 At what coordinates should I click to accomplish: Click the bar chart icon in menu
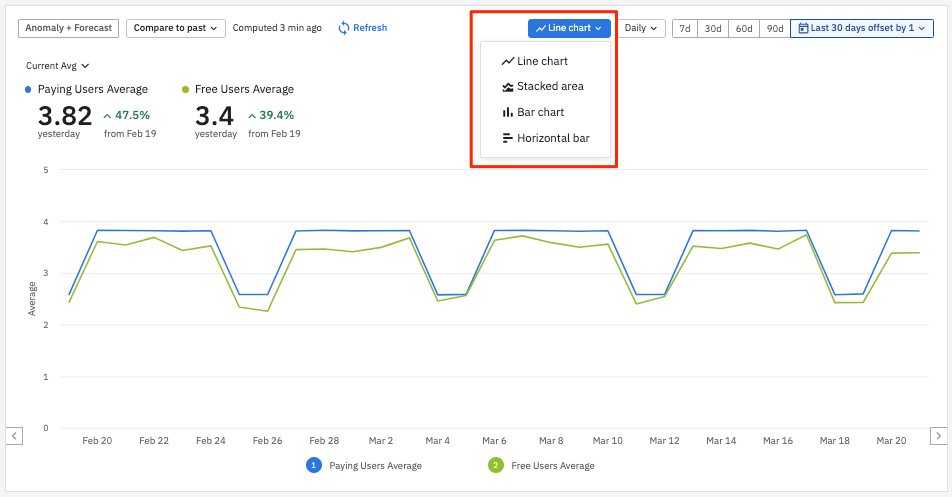pyautogui.click(x=508, y=112)
